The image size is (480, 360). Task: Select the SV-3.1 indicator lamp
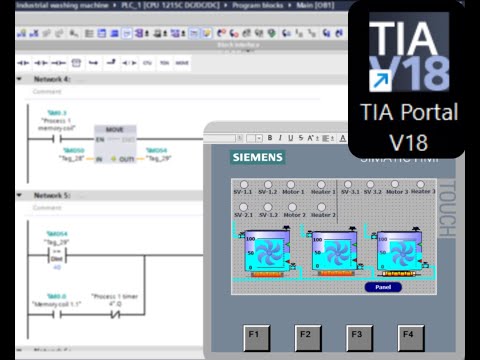pyautogui.click(x=348, y=184)
